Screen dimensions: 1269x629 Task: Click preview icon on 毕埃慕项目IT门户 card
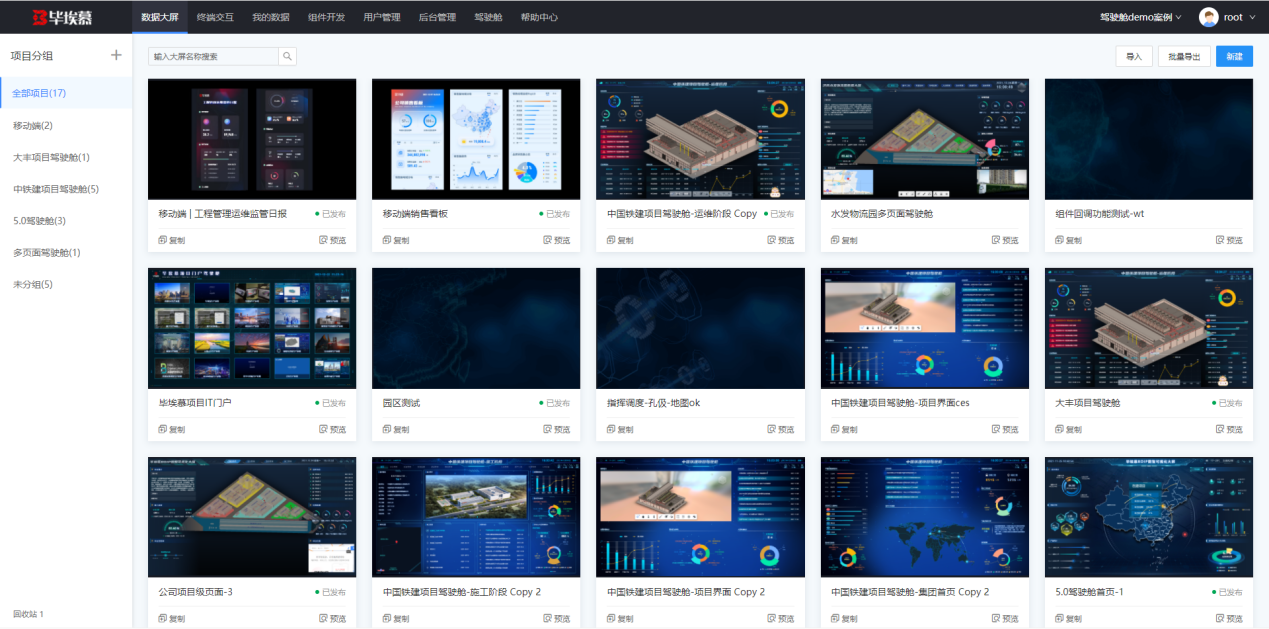[323, 429]
